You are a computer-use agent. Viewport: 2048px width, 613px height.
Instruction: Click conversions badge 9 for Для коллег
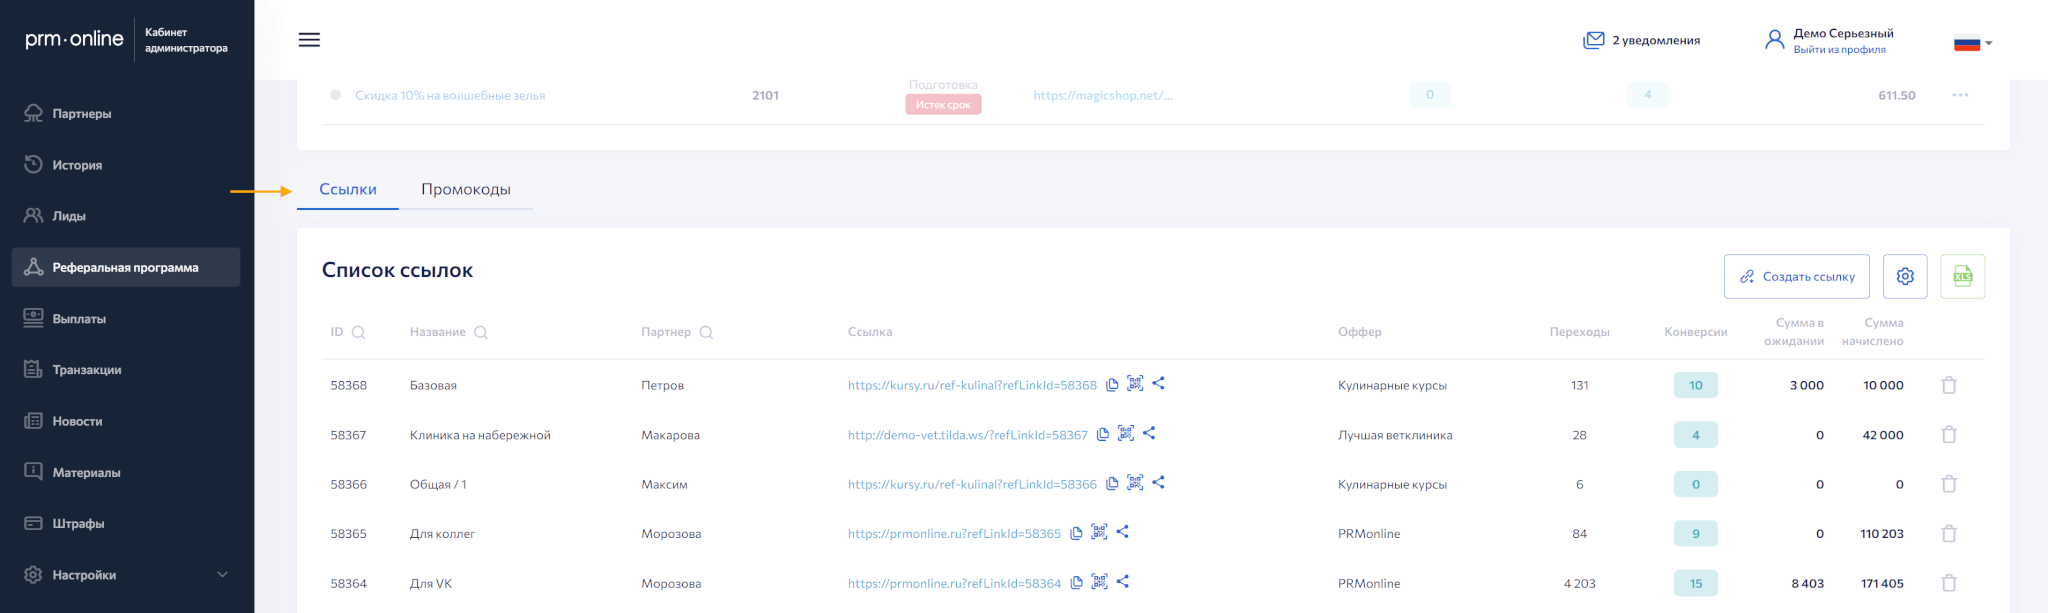(x=1696, y=534)
